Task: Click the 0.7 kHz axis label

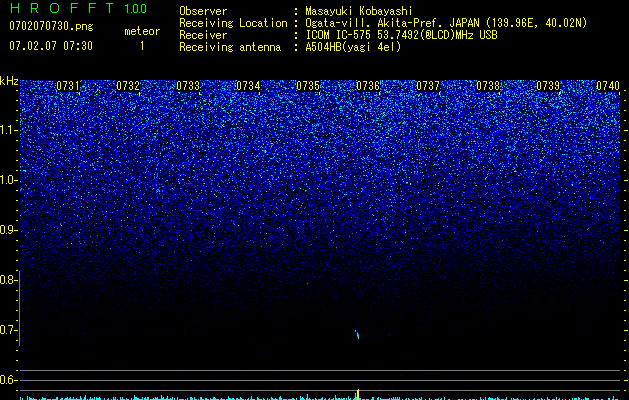Action: point(8,330)
